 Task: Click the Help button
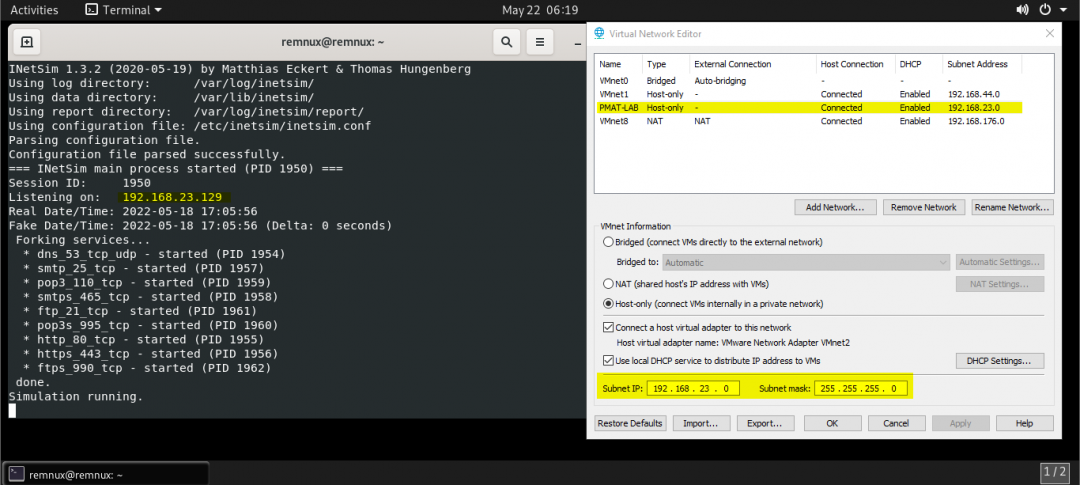click(x=1025, y=423)
